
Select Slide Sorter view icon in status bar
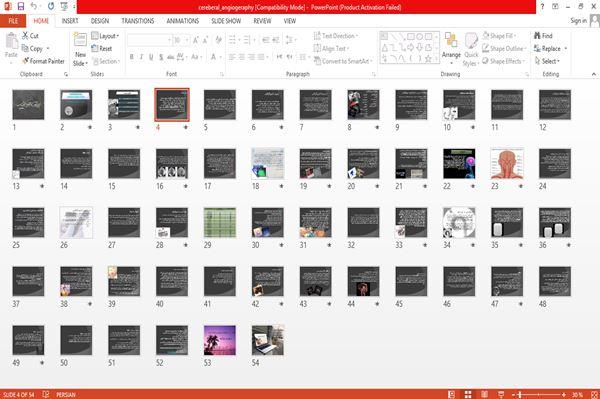468,394
